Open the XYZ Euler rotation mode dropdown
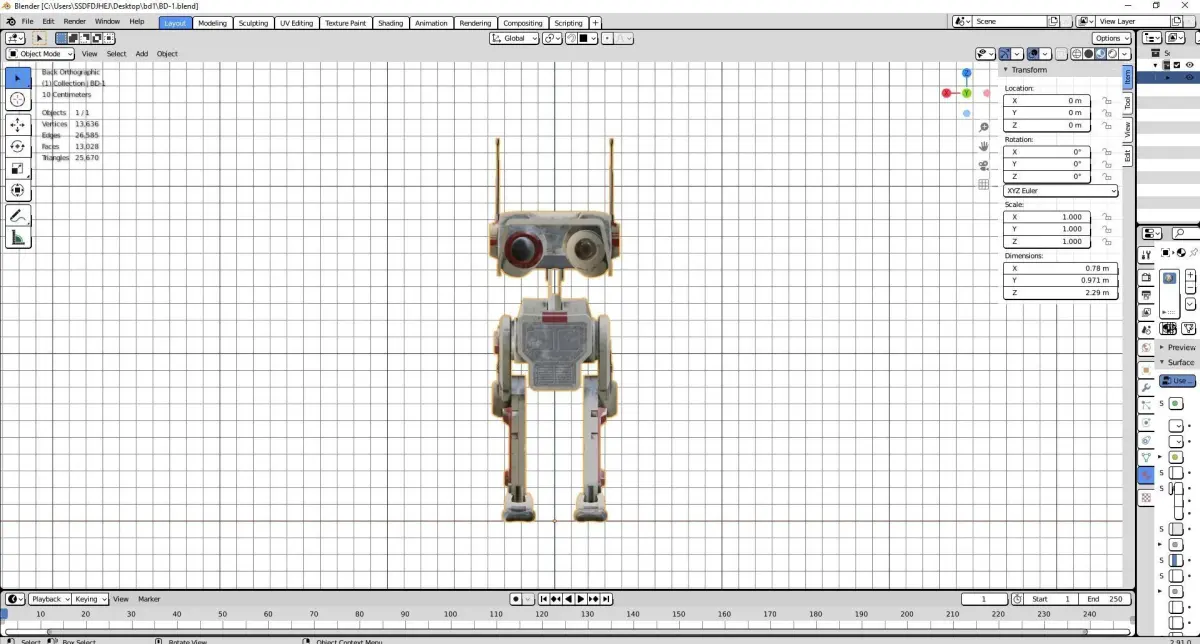This screenshot has width=1200, height=644. pyautogui.click(x=1061, y=191)
